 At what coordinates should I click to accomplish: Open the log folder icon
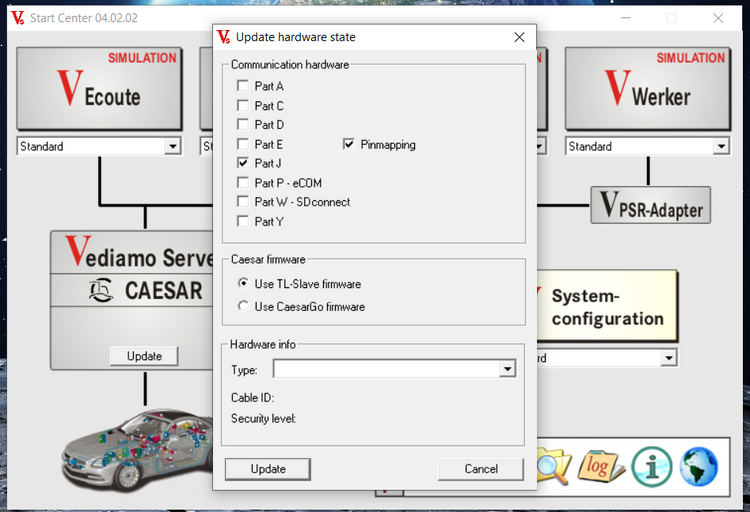(600, 466)
